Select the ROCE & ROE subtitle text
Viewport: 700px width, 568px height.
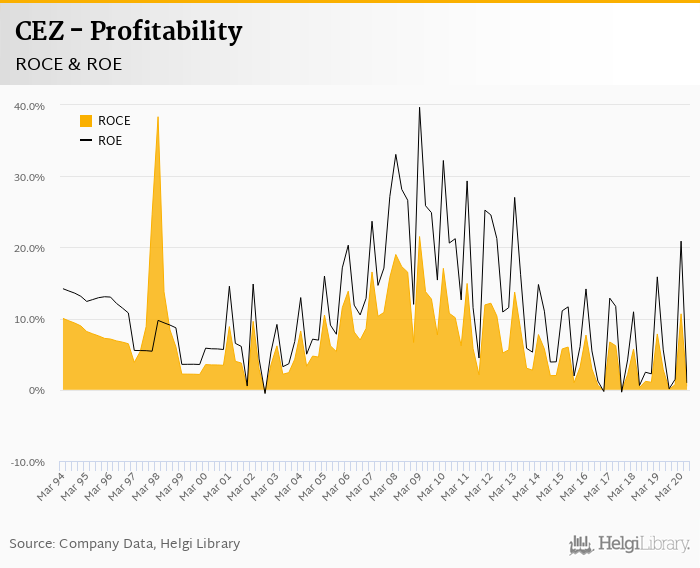coord(68,64)
